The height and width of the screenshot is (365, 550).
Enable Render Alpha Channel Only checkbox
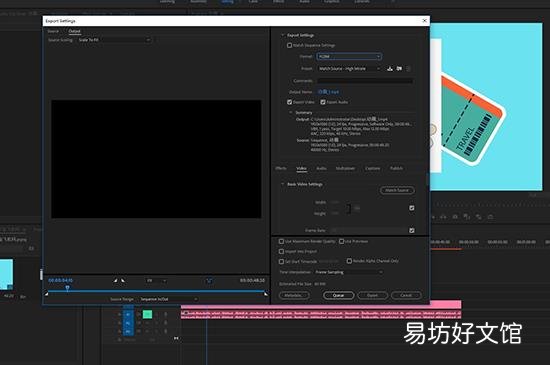(x=349, y=261)
